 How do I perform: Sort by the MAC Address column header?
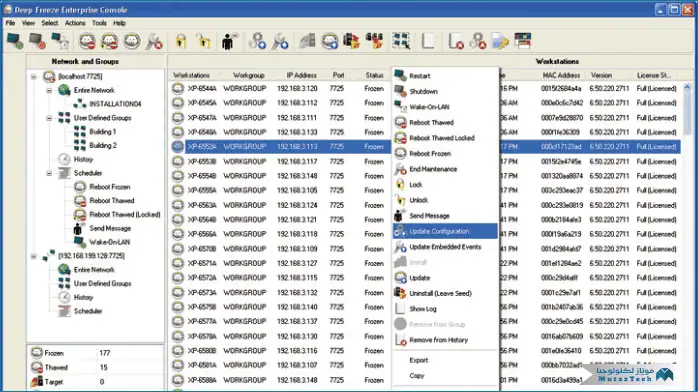[561, 75]
